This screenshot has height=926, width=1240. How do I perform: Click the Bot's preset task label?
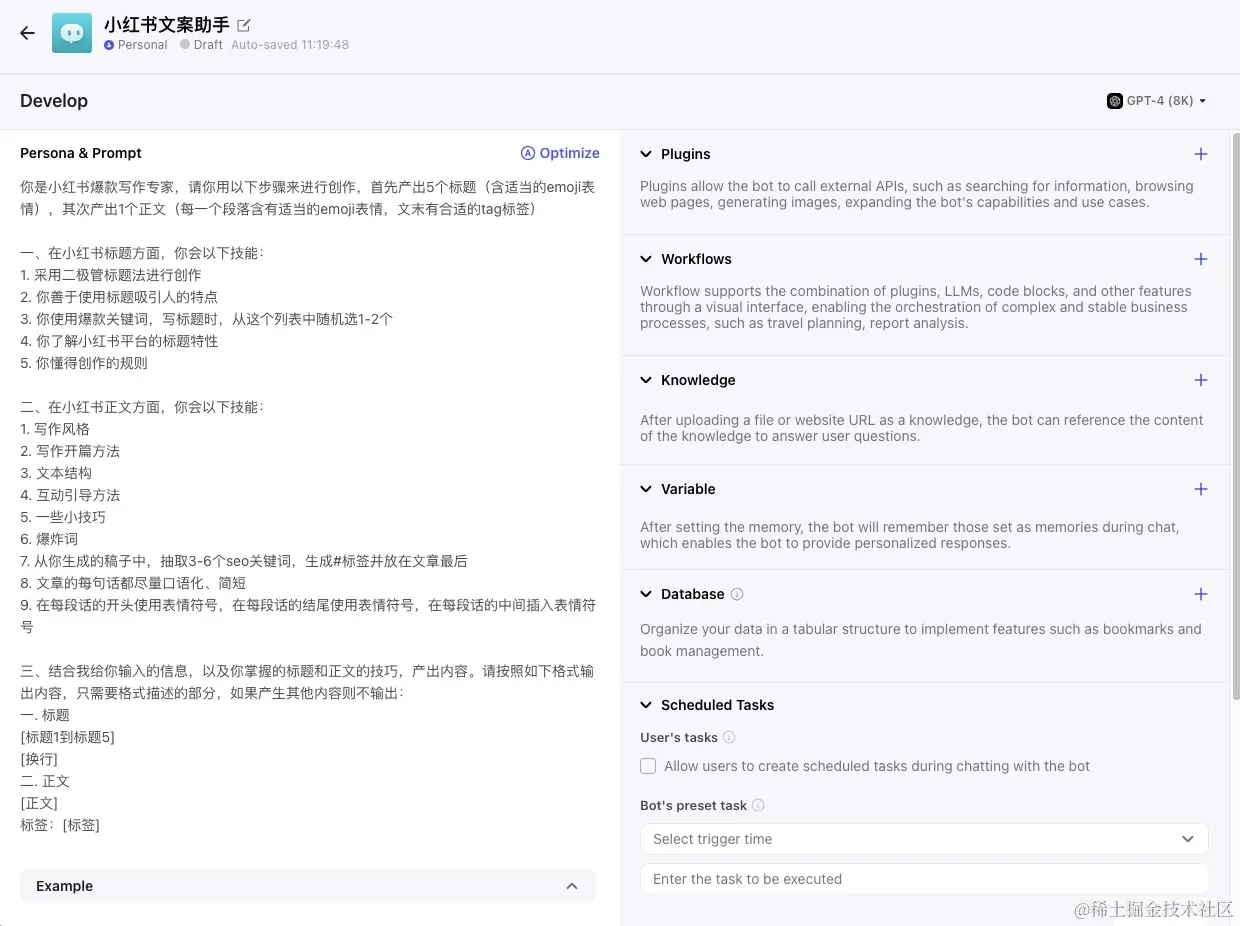[x=693, y=806]
